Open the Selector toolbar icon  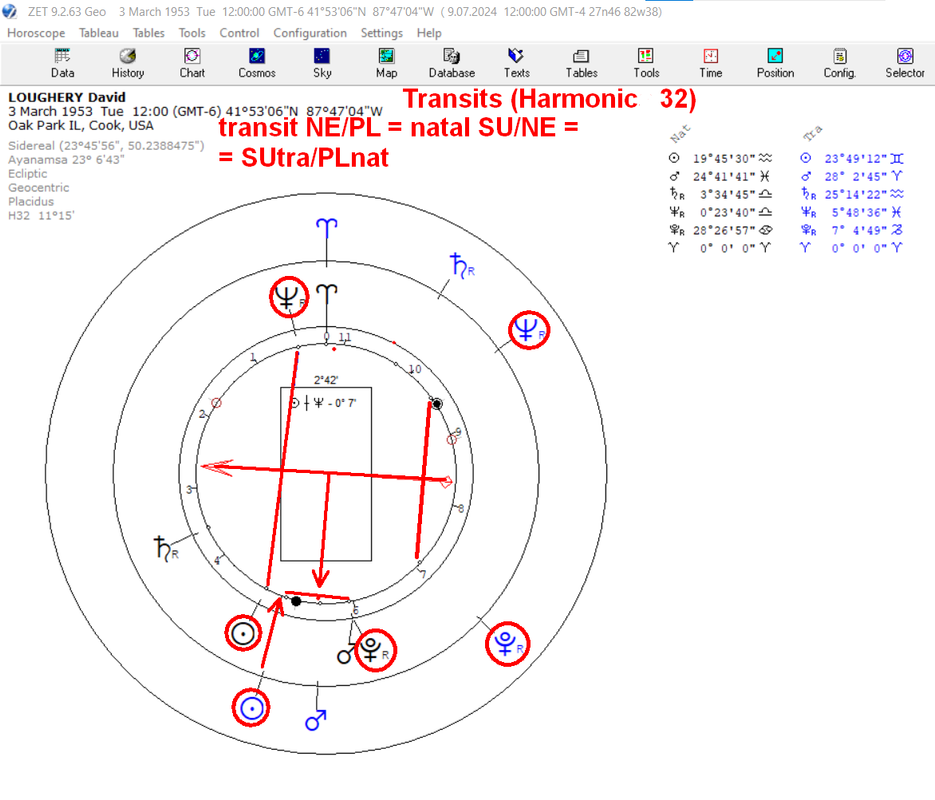[x=905, y=63]
